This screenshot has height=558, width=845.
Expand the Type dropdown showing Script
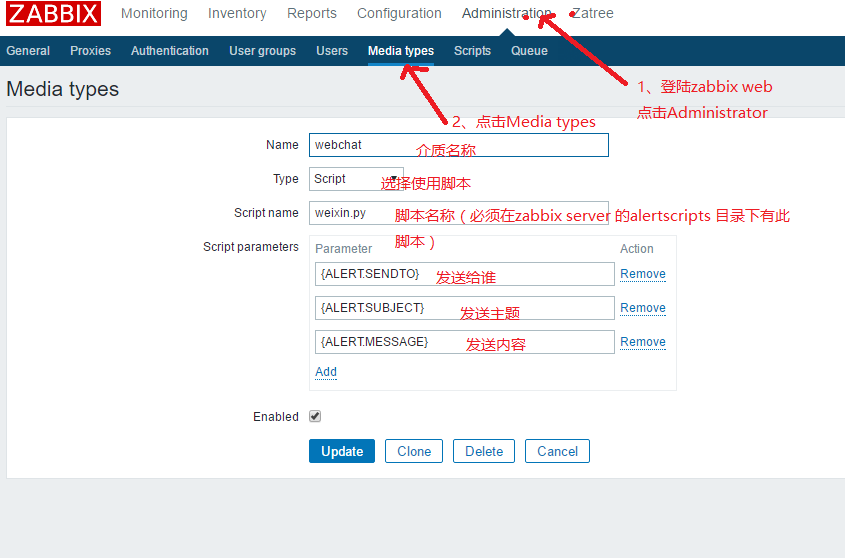(356, 179)
